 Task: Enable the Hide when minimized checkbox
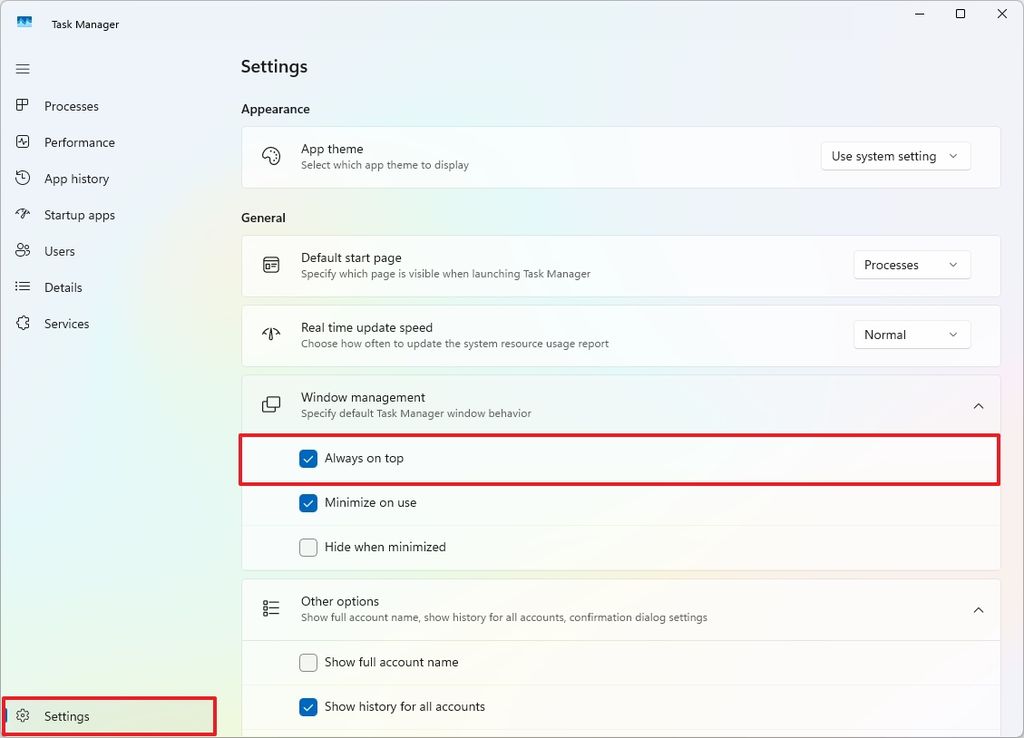[x=308, y=547]
